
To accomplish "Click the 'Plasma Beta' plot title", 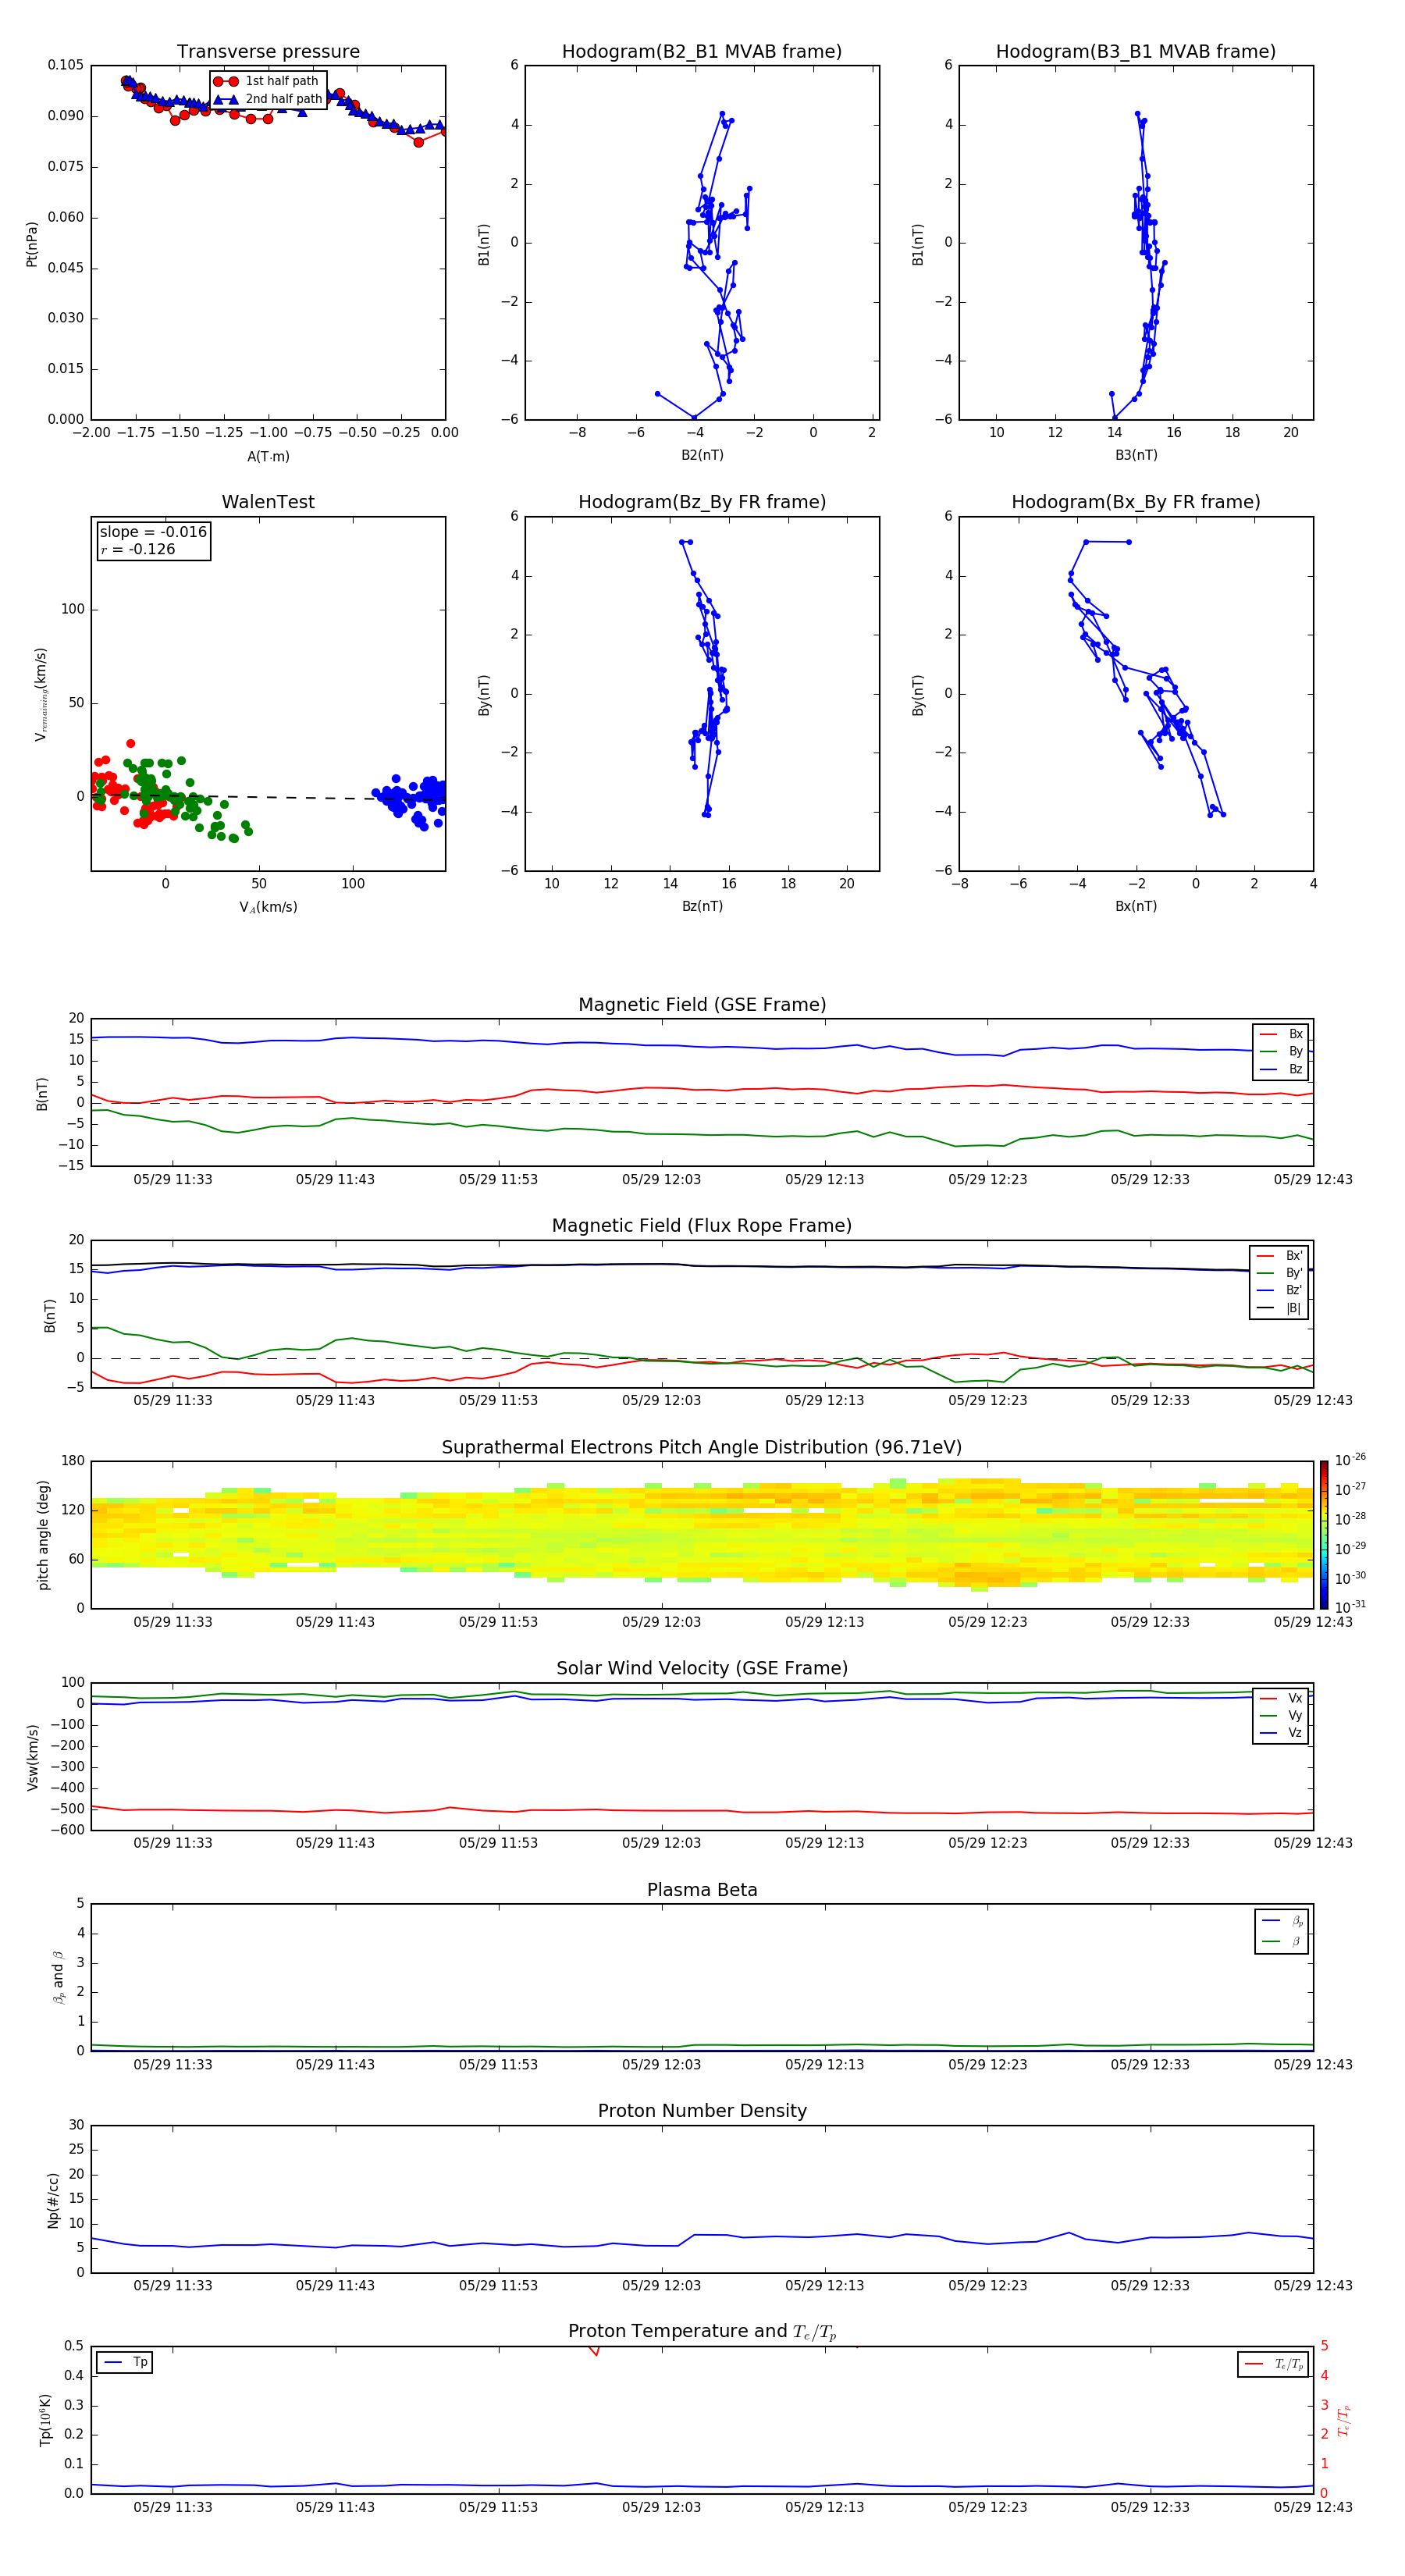I will tap(702, 1891).
